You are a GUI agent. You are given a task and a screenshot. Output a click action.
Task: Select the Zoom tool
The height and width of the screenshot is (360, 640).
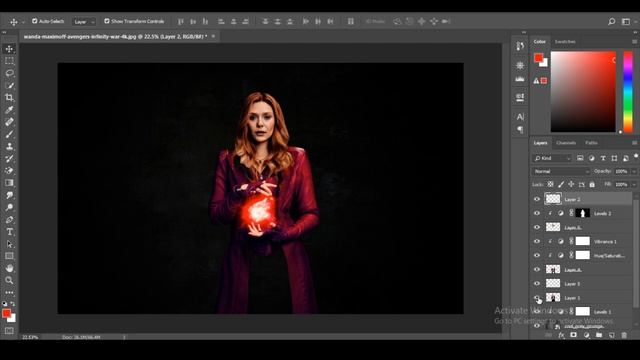[9, 280]
